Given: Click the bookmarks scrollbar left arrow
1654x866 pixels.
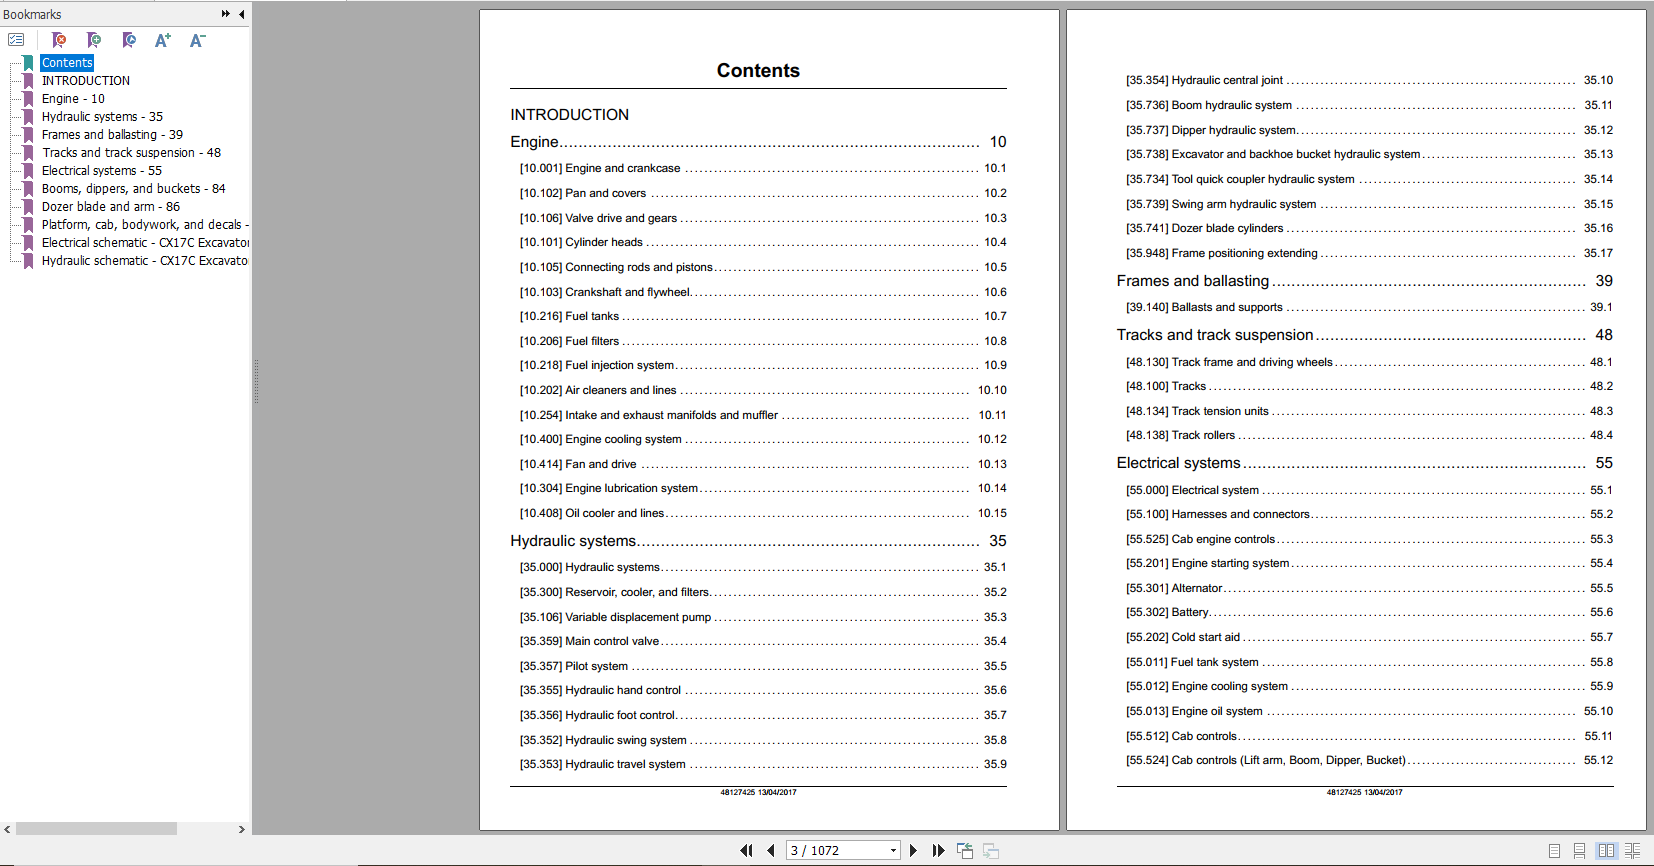Looking at the screenshot, I should click(x=8, y=829).
